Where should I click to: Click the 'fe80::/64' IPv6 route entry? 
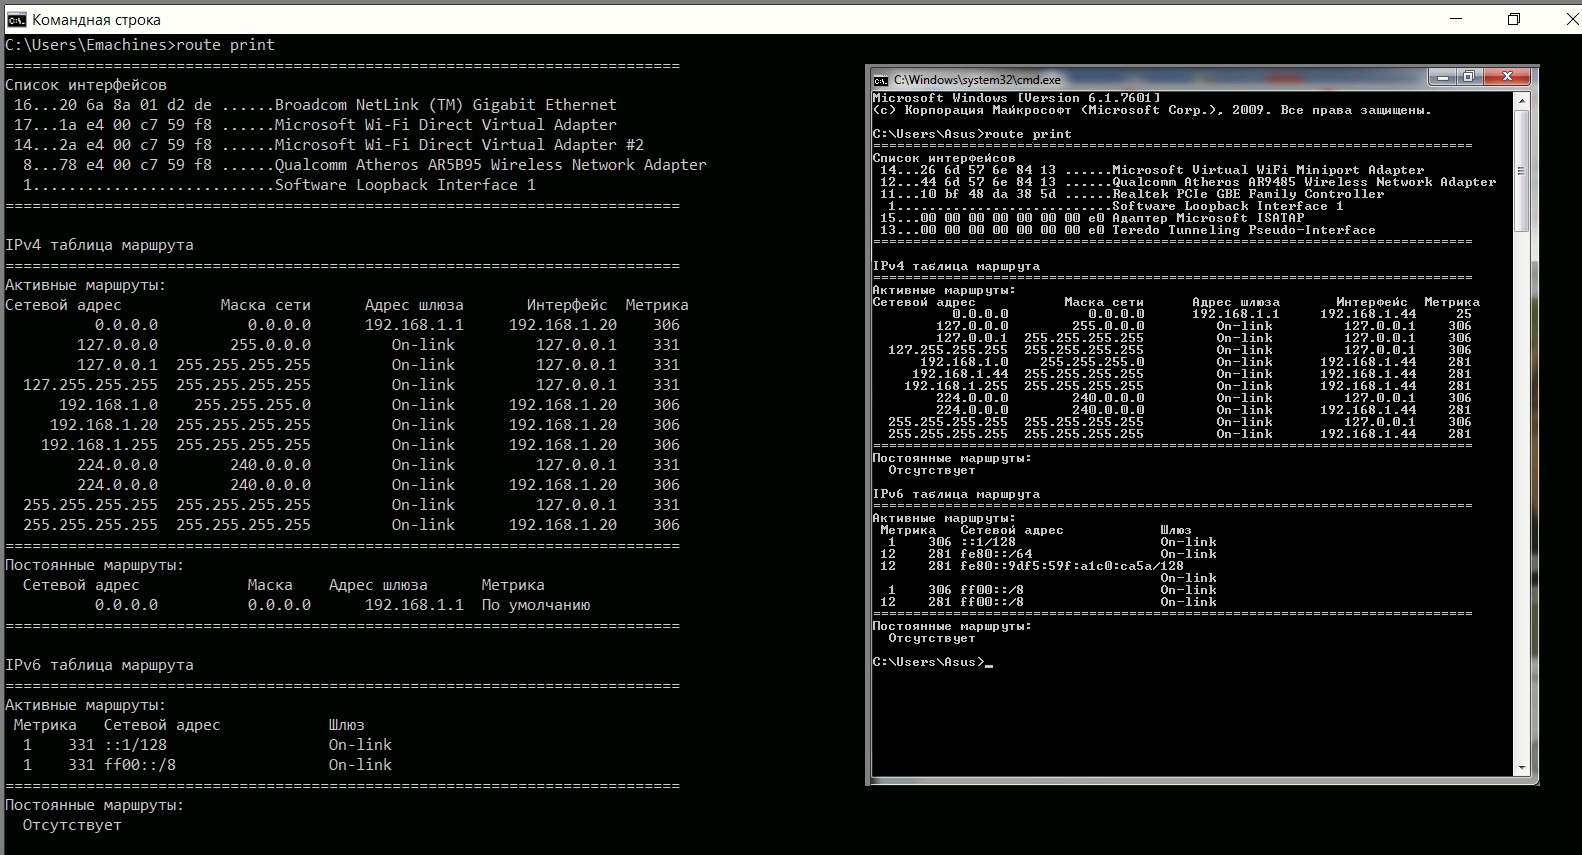pyautogui.click(x=996, y=554)
